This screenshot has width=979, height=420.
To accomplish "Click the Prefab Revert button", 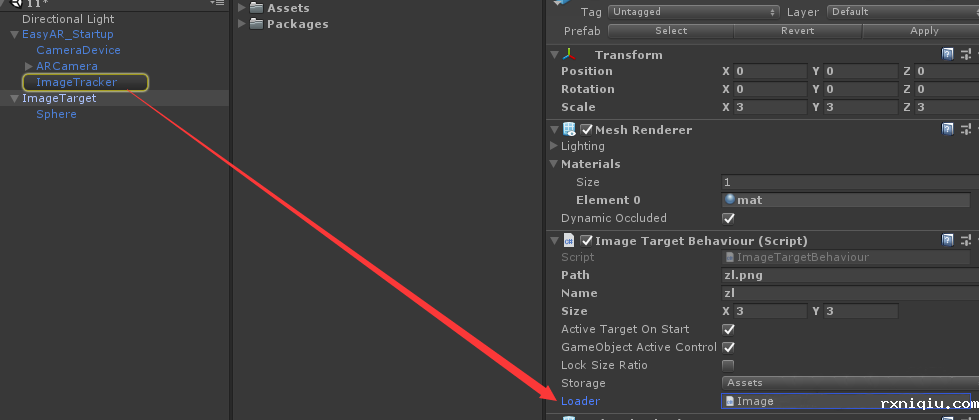I will pyautogui.click(x=797, y=31).
